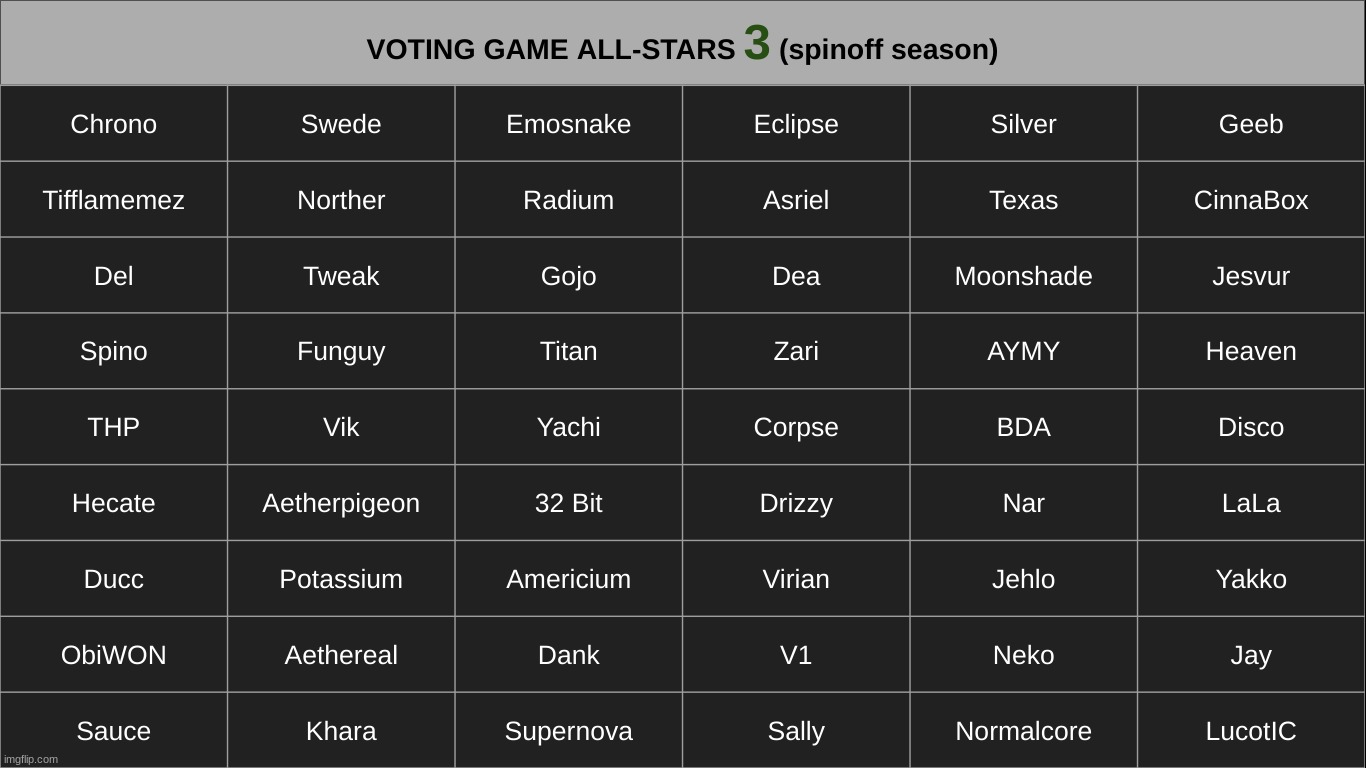Select the Chrono cell

pos(114,124)
